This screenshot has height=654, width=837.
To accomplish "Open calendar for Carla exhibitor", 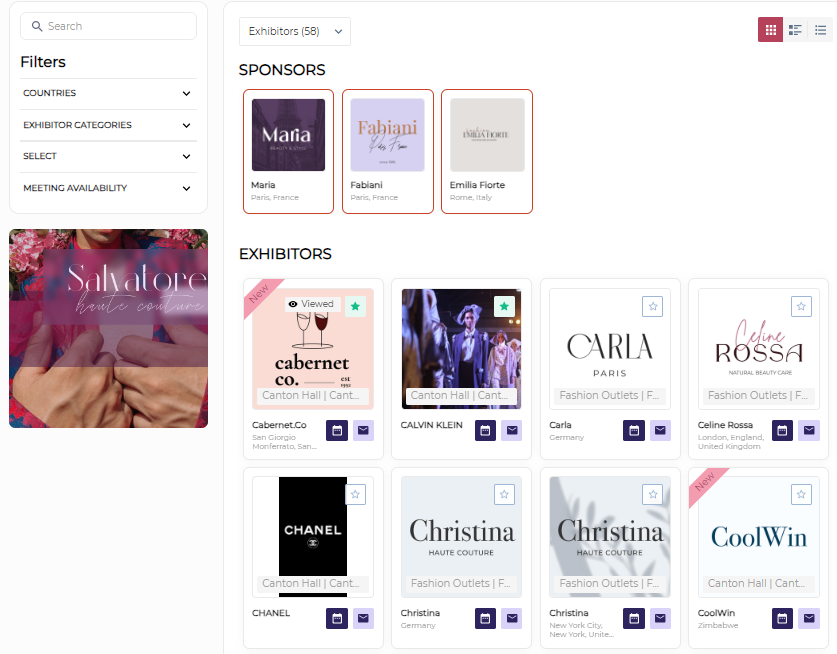I will point(634,430).
